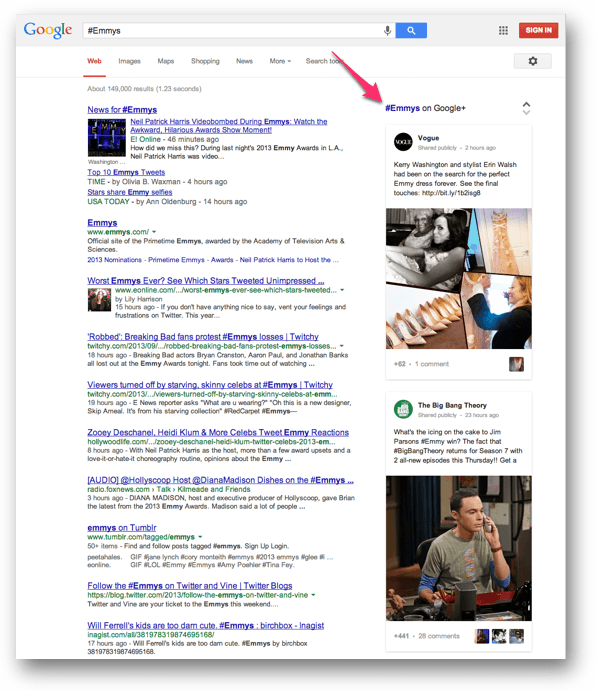This screenshot has width=596, height=691.
Task: Click '1 comment' on Vogue post
Action: tap(432, 364)
